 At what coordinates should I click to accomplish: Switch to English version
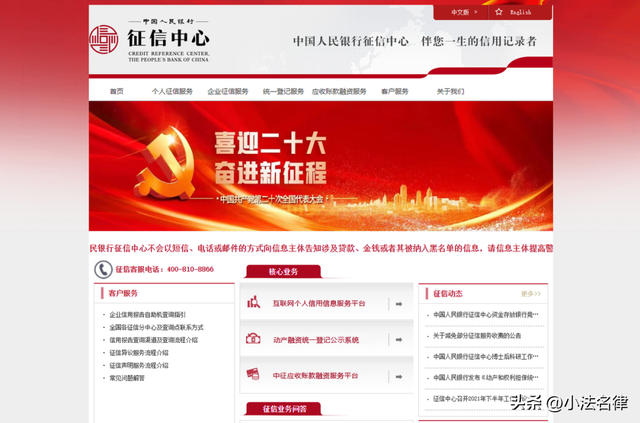coord(520,12)
